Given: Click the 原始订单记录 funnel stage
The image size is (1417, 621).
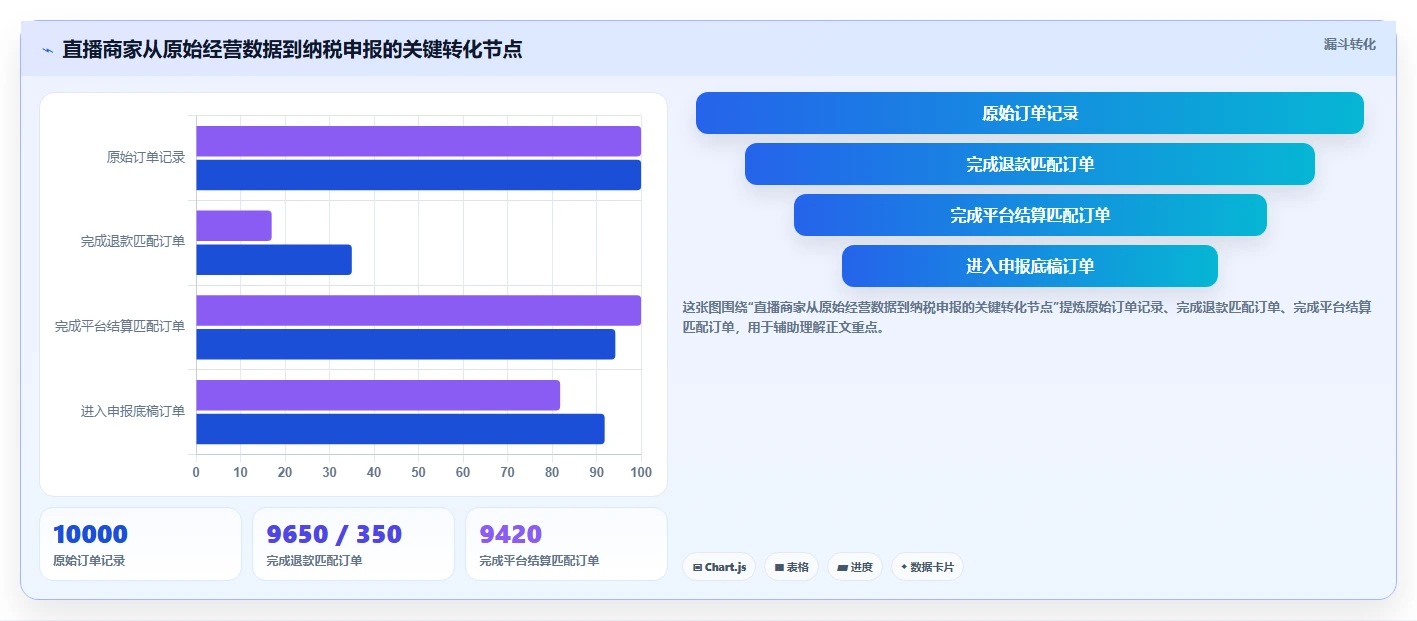Looking at the screenshot, I should pyautogui.click(x=1030, y=113).
